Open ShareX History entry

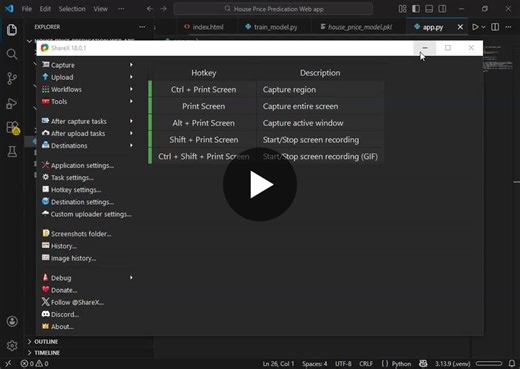[64, 246]
